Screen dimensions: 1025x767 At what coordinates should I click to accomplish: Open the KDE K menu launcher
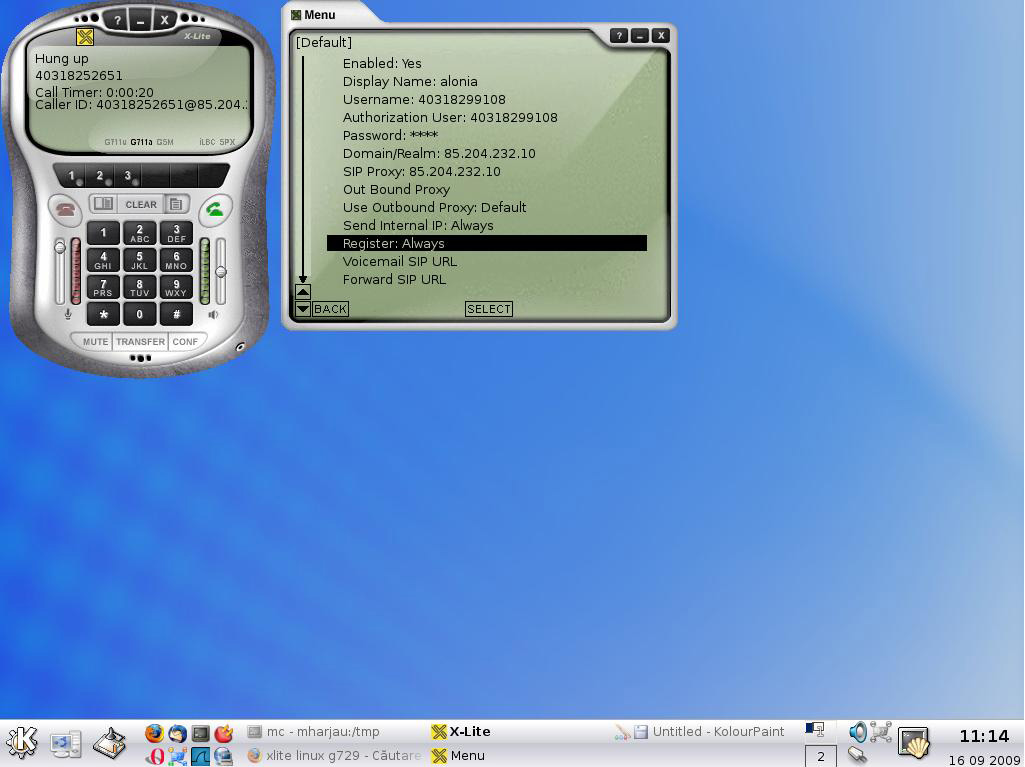22,742
